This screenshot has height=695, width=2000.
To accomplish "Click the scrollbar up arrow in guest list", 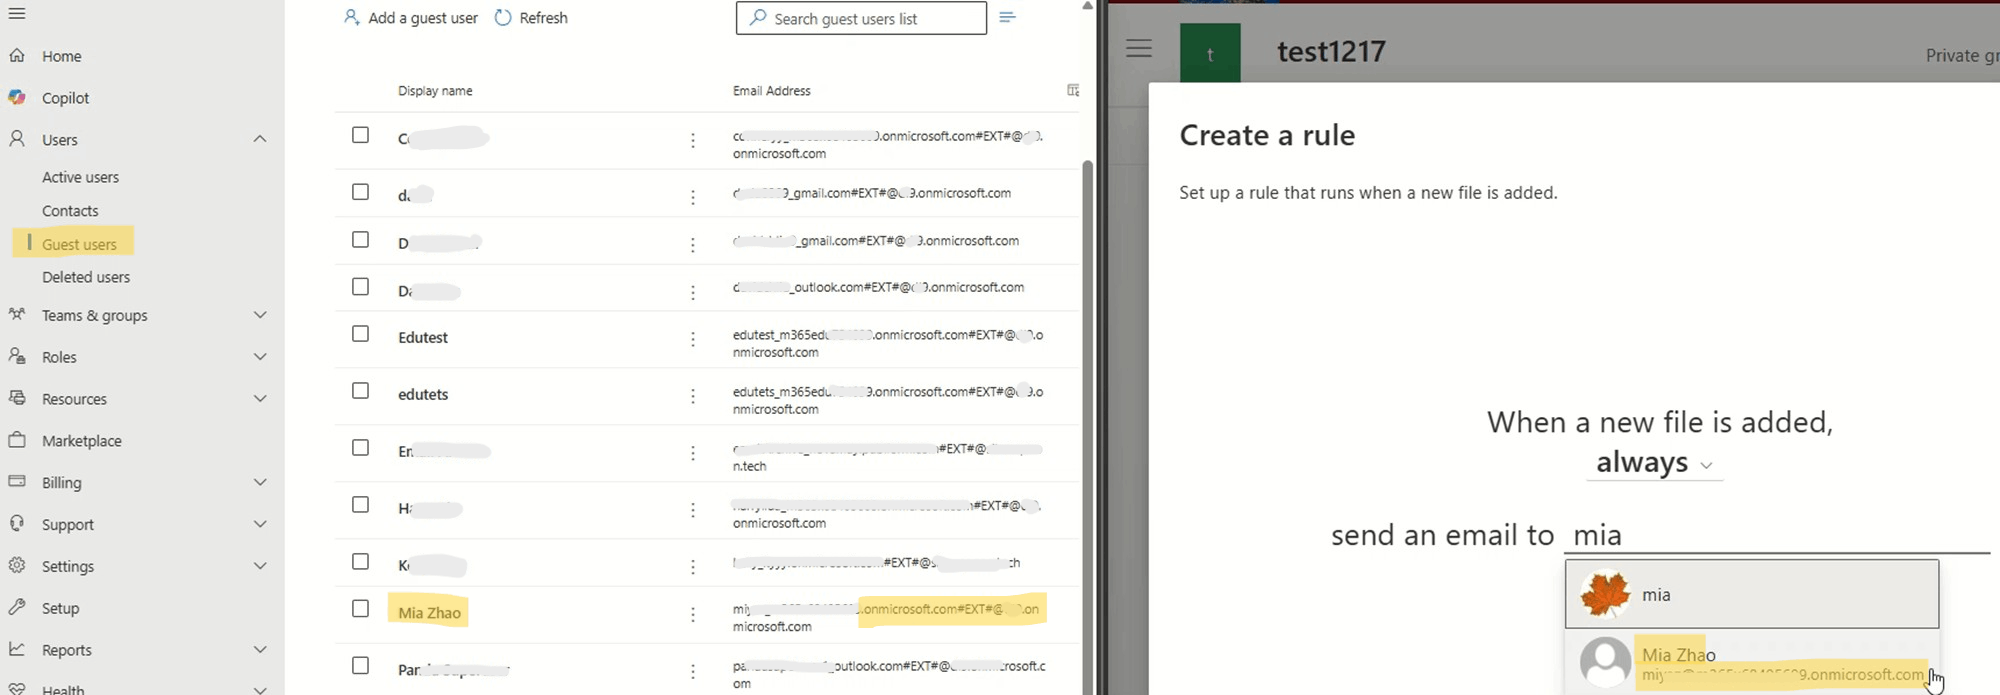I will (1088, 6).
